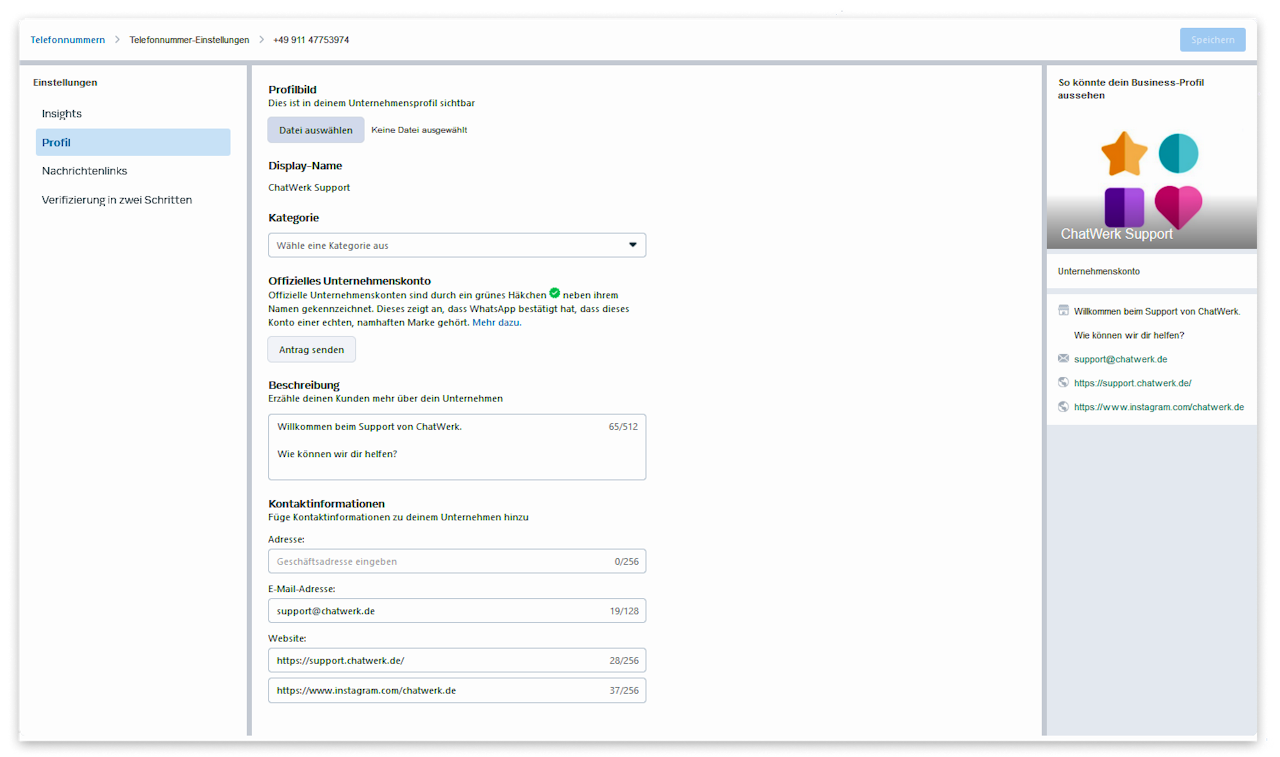Click the purple square logo shape
Image resolution: width=1280 pixels, height=757 pixels.
pos(1124,207)
